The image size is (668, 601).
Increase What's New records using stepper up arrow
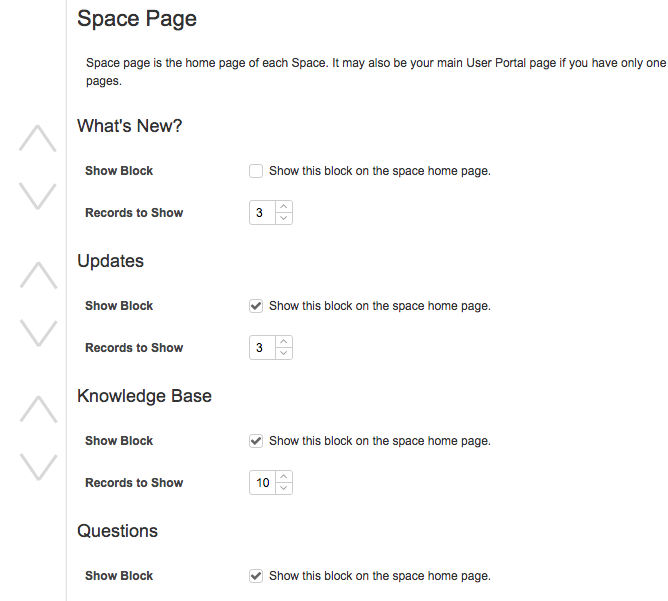coord(284,207)
